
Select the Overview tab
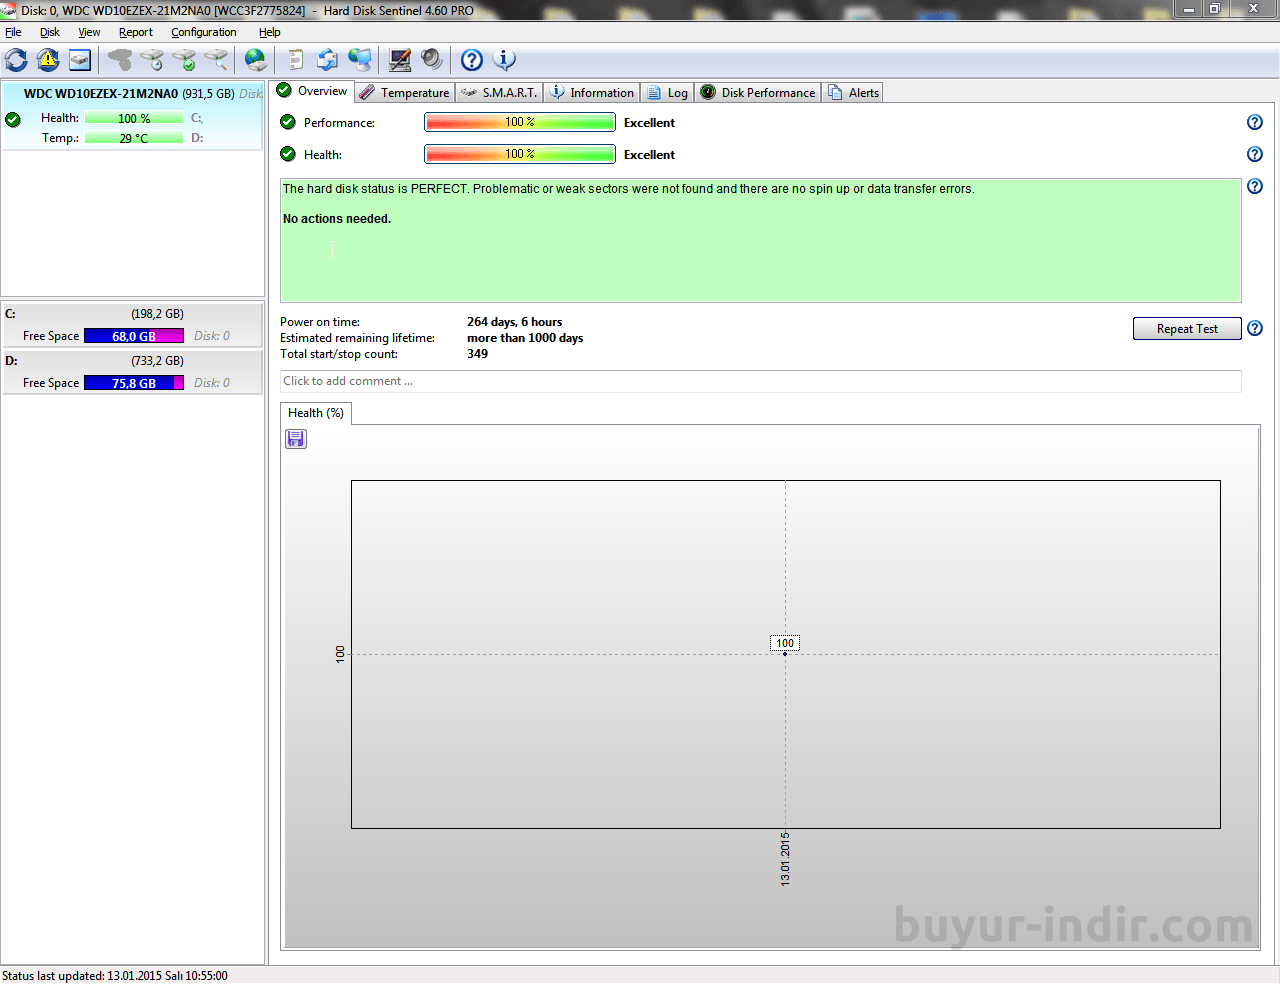(312, 91)
